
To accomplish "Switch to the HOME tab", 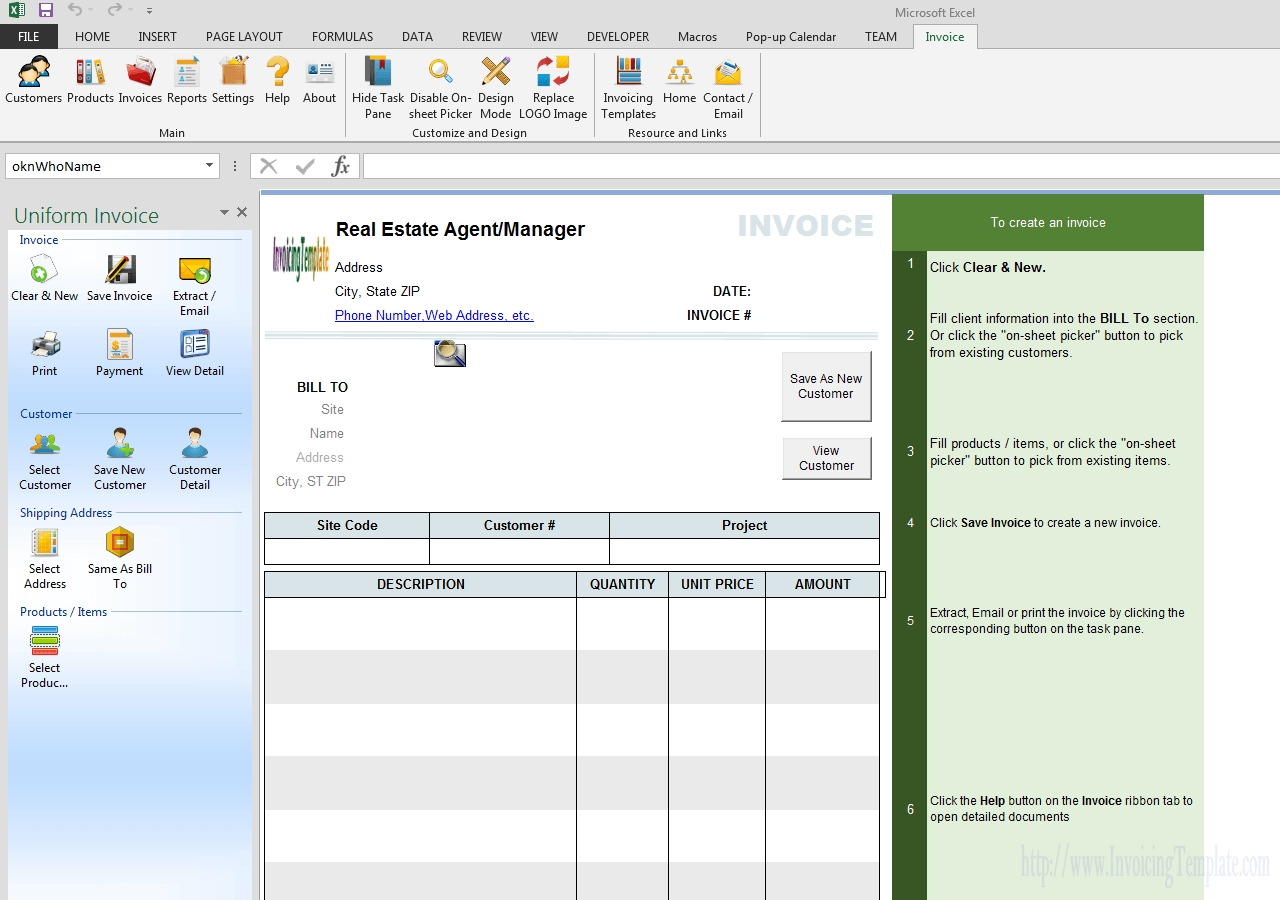I will tap(93, 36).
